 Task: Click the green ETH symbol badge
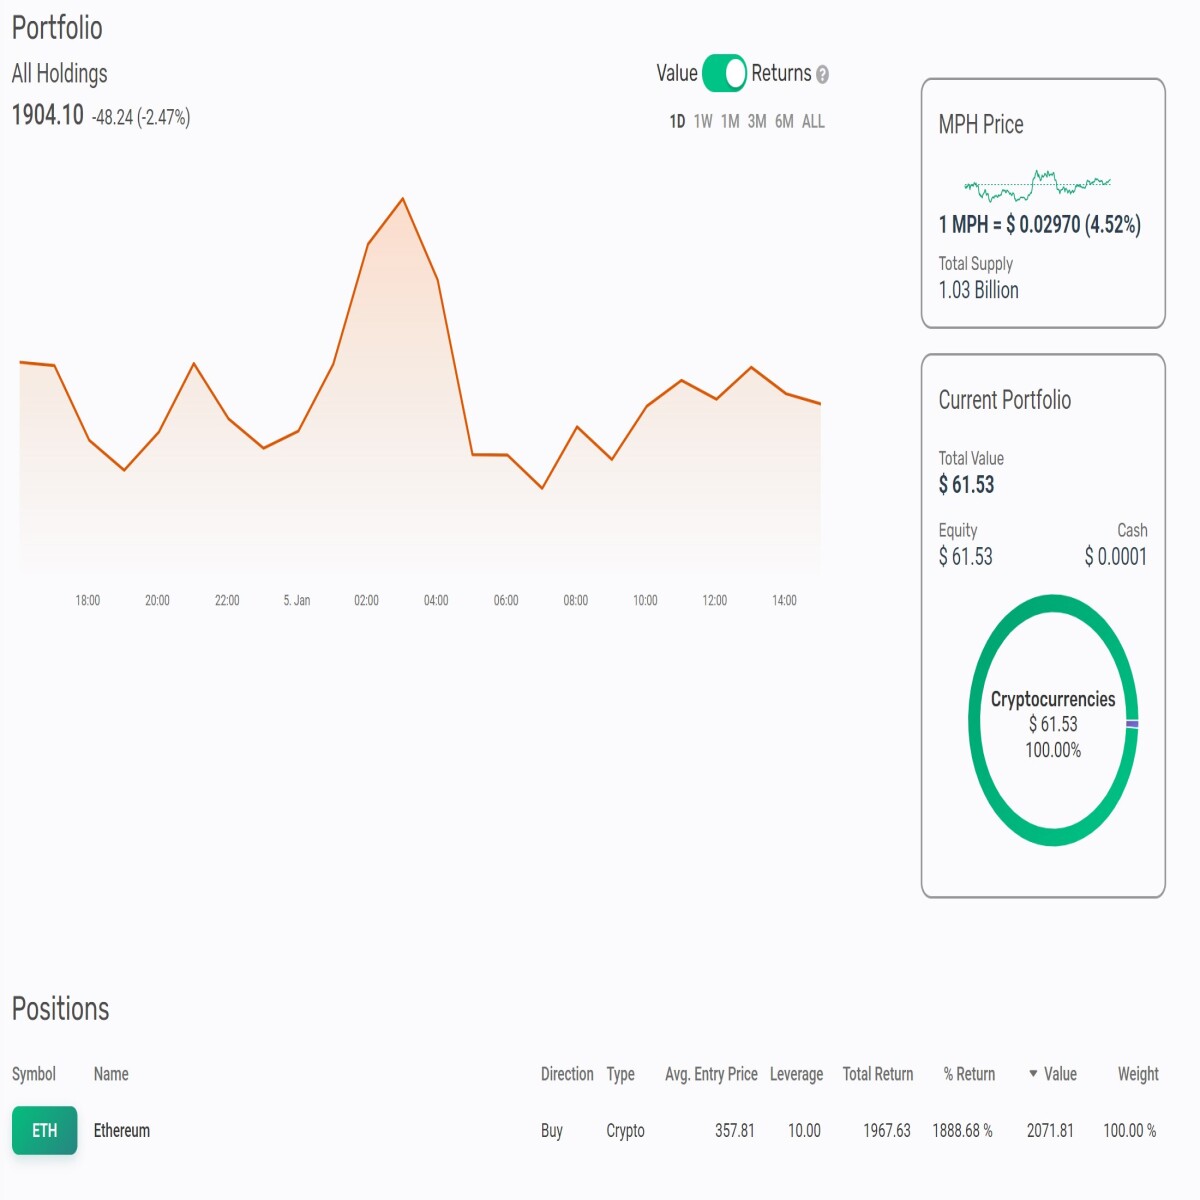(44, 1131)
